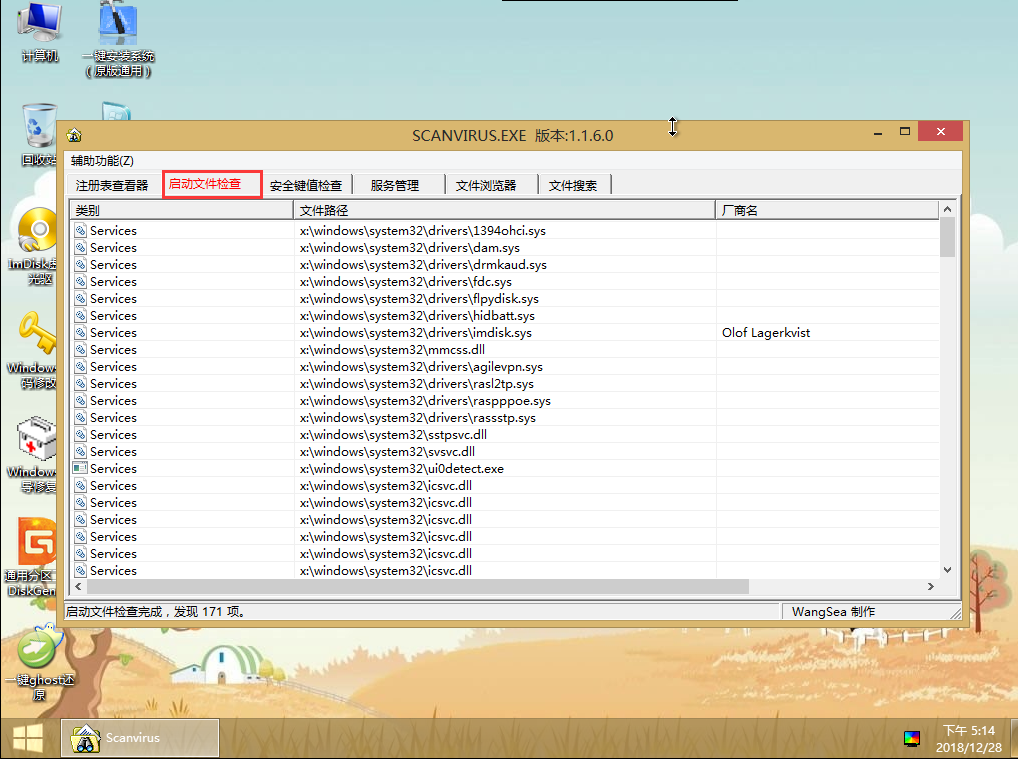Open the DiskGenius partition tool icon
Viewport: 1018px width, 759px height.
pyautogui.click(x=37, y=545)
